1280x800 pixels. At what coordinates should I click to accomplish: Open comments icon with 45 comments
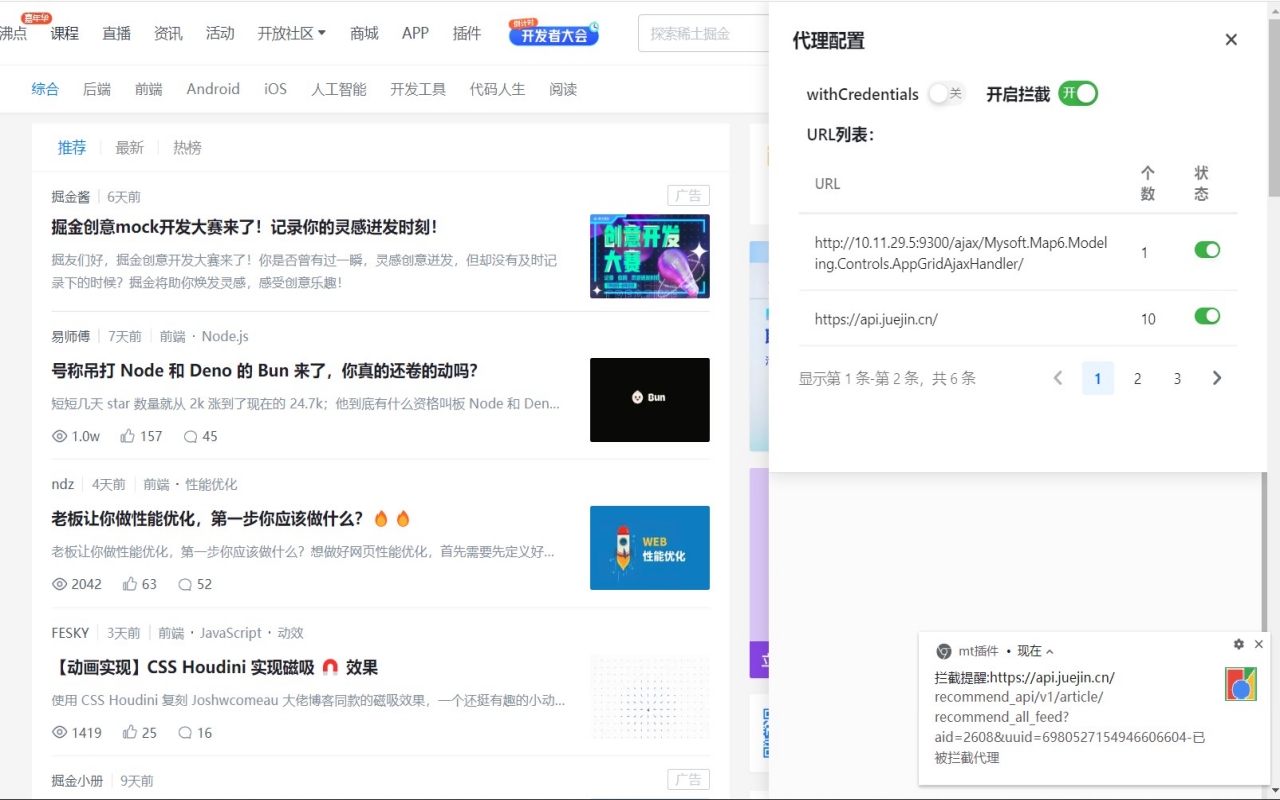(190, 436)
